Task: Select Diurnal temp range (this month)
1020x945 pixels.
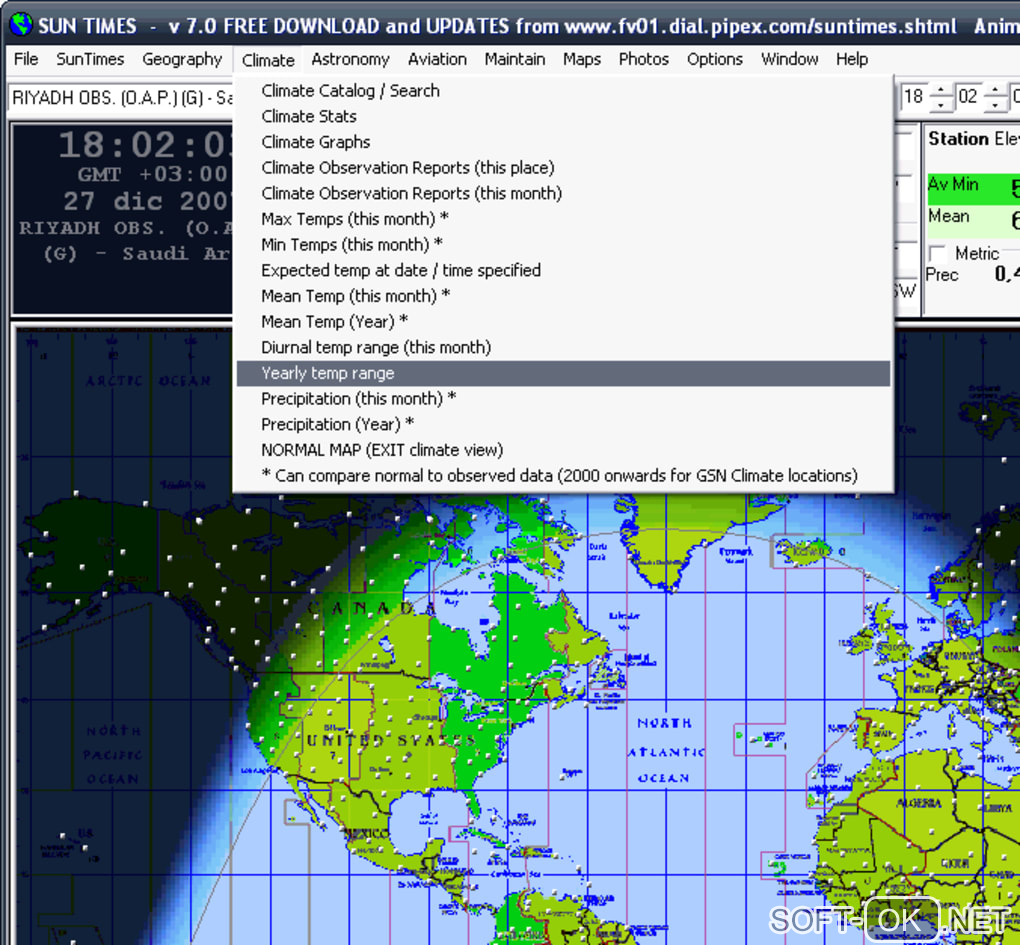Action: click(563, 347)
